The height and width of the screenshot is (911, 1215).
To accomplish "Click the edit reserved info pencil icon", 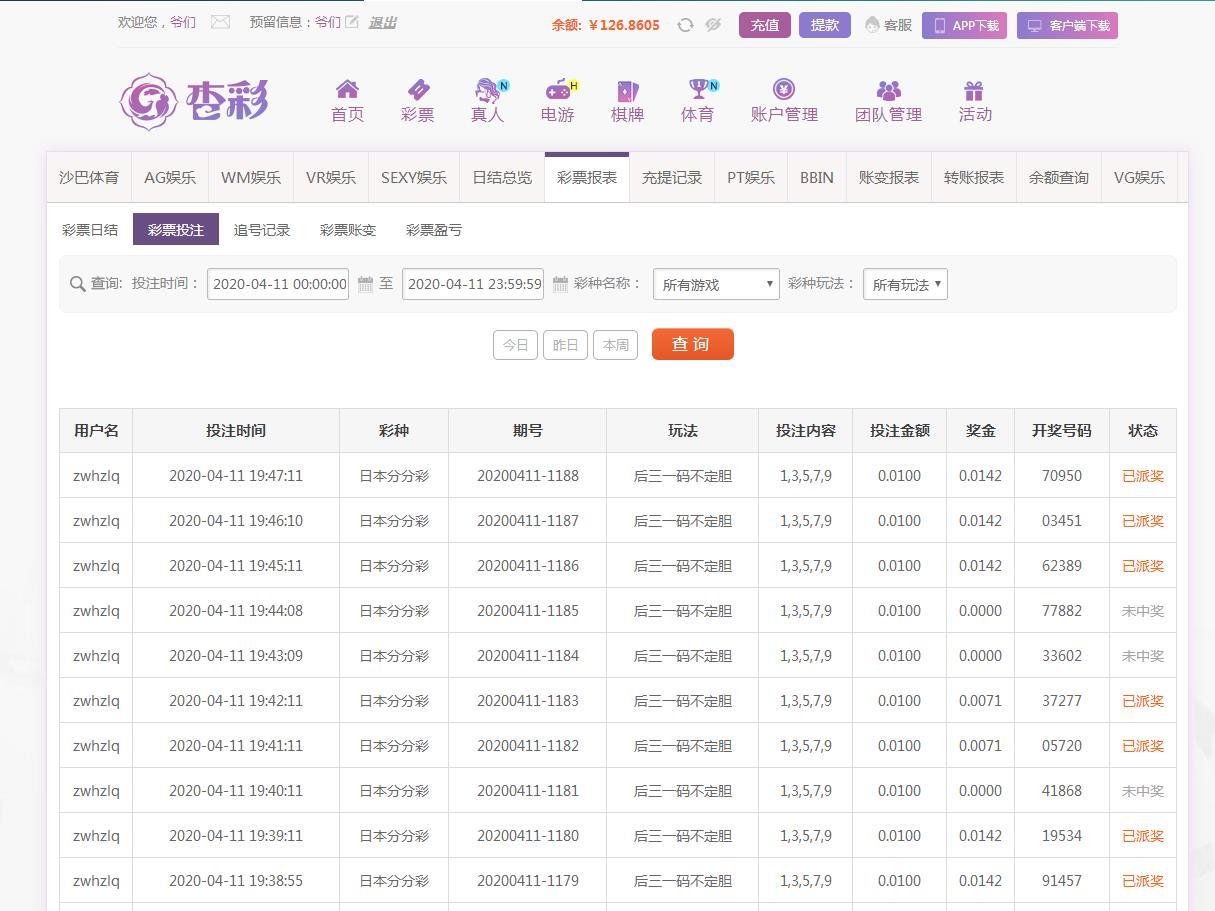I will tap(352, 22).
